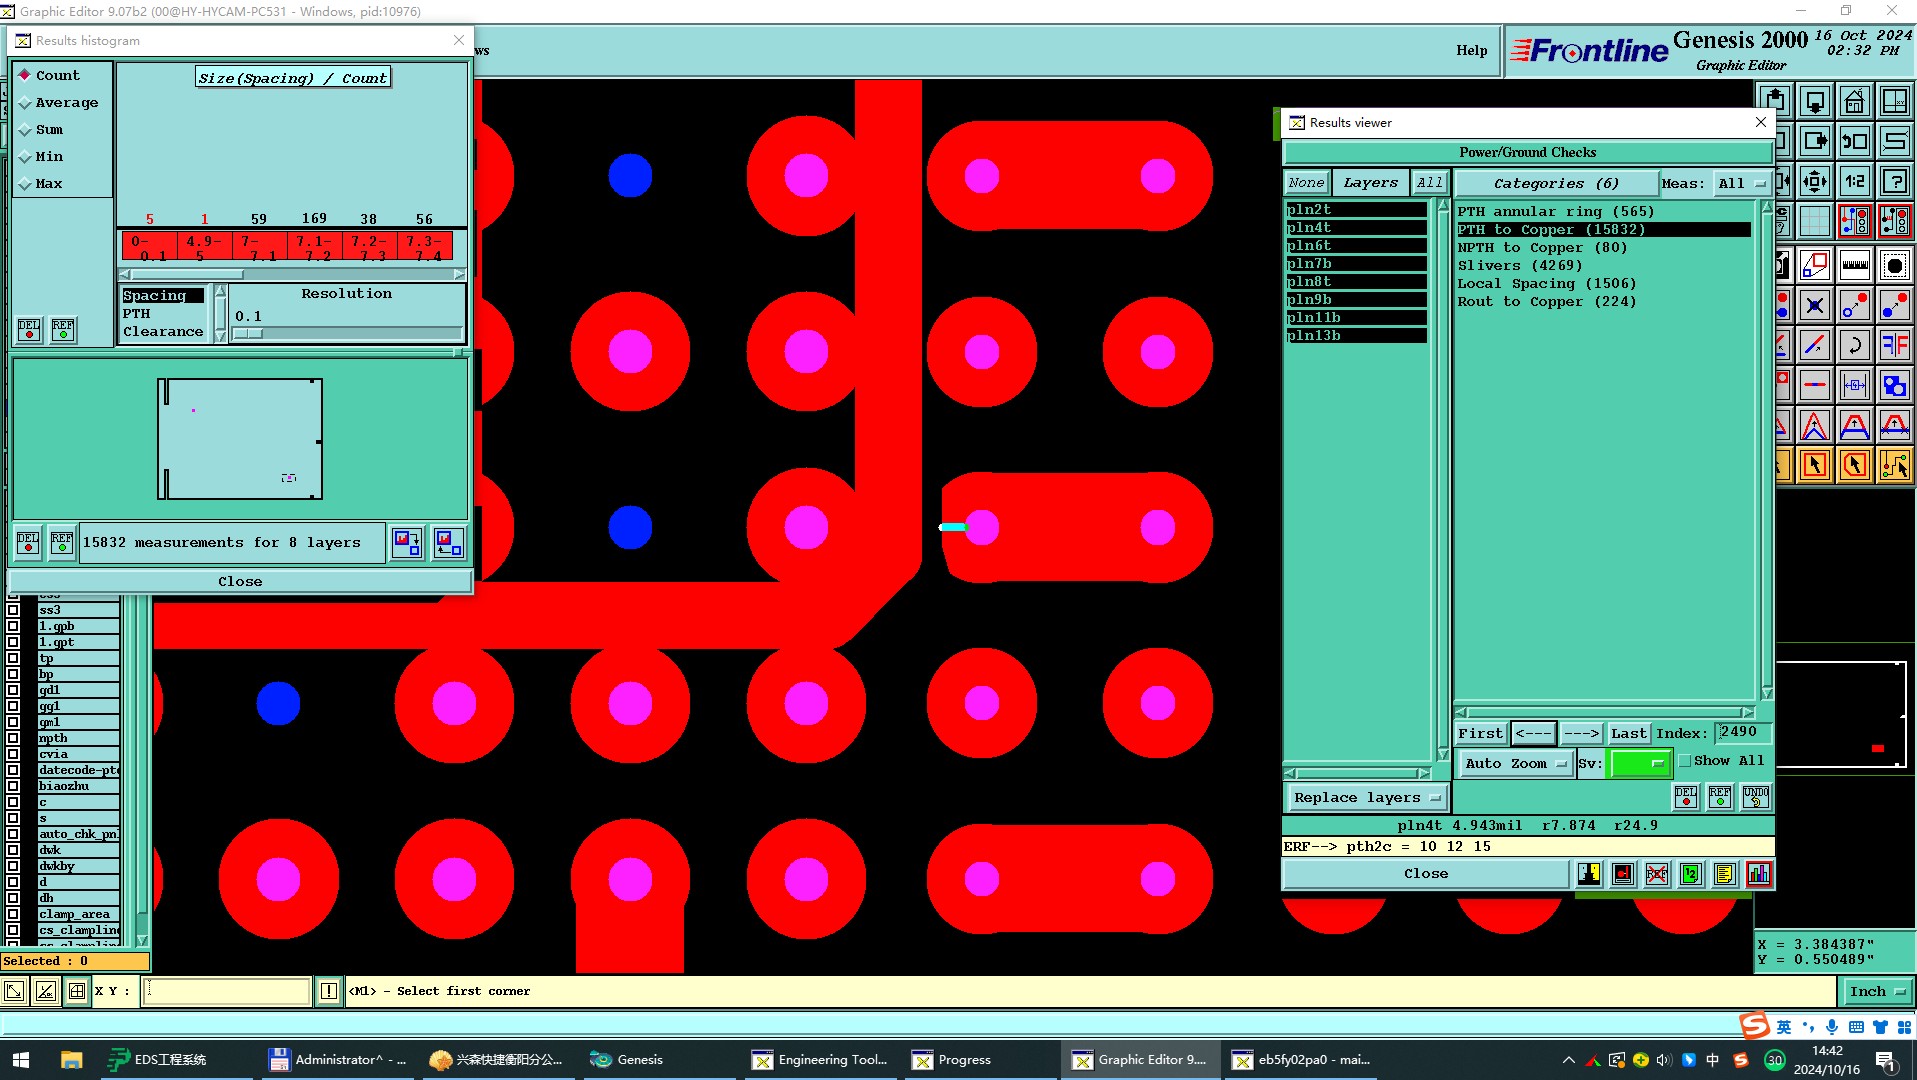Click the 1:2 zoom ratio toolbar icon

pos(1854,181)
